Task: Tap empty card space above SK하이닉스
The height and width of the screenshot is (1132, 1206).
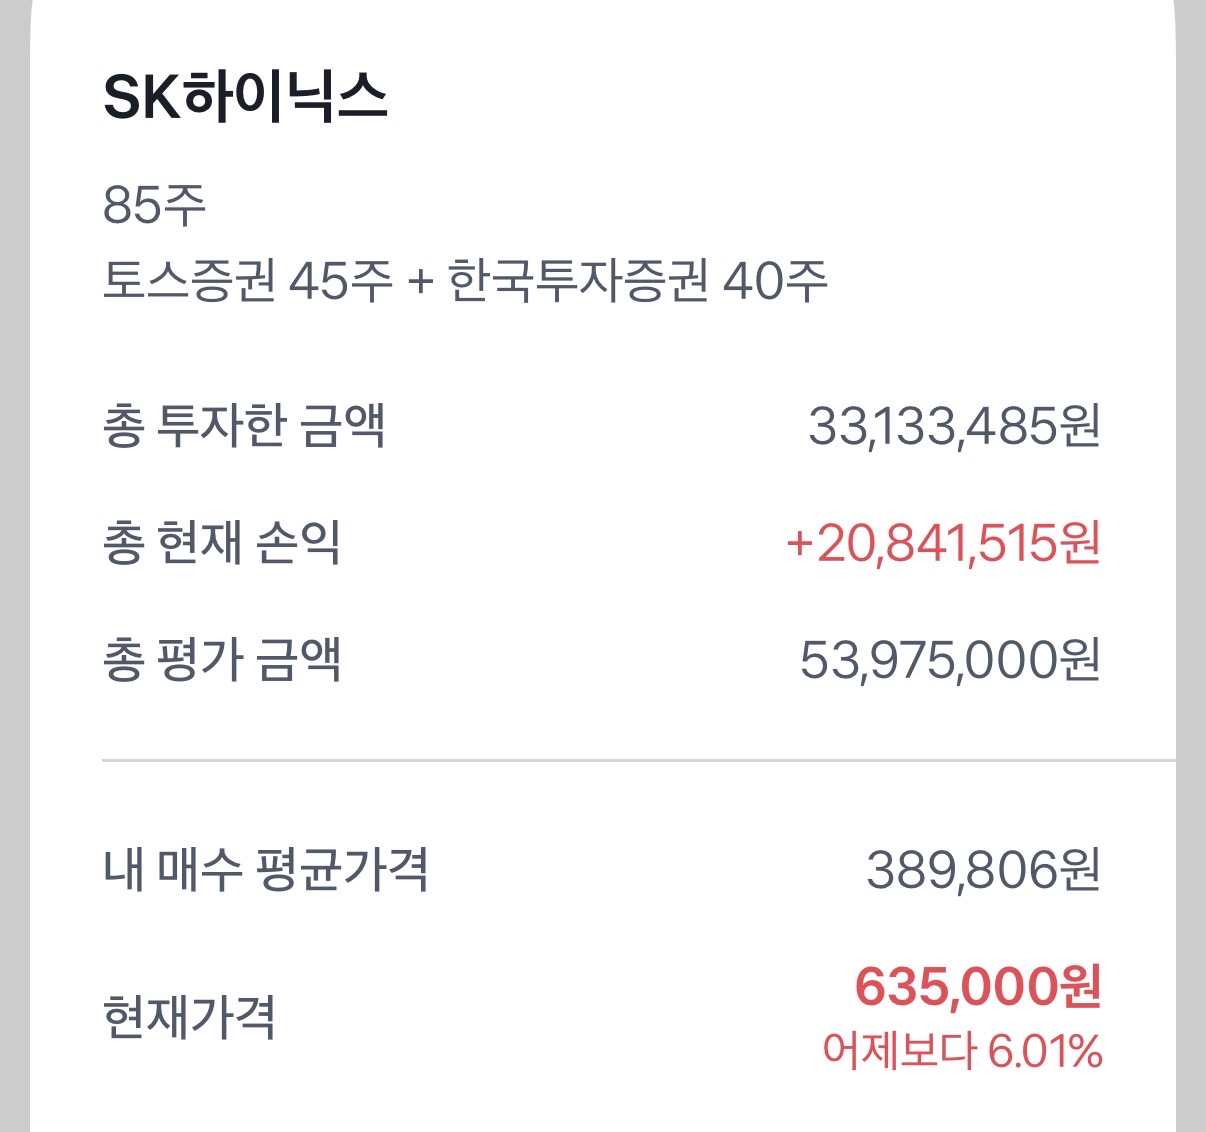Action: click(x=600, y=30)
